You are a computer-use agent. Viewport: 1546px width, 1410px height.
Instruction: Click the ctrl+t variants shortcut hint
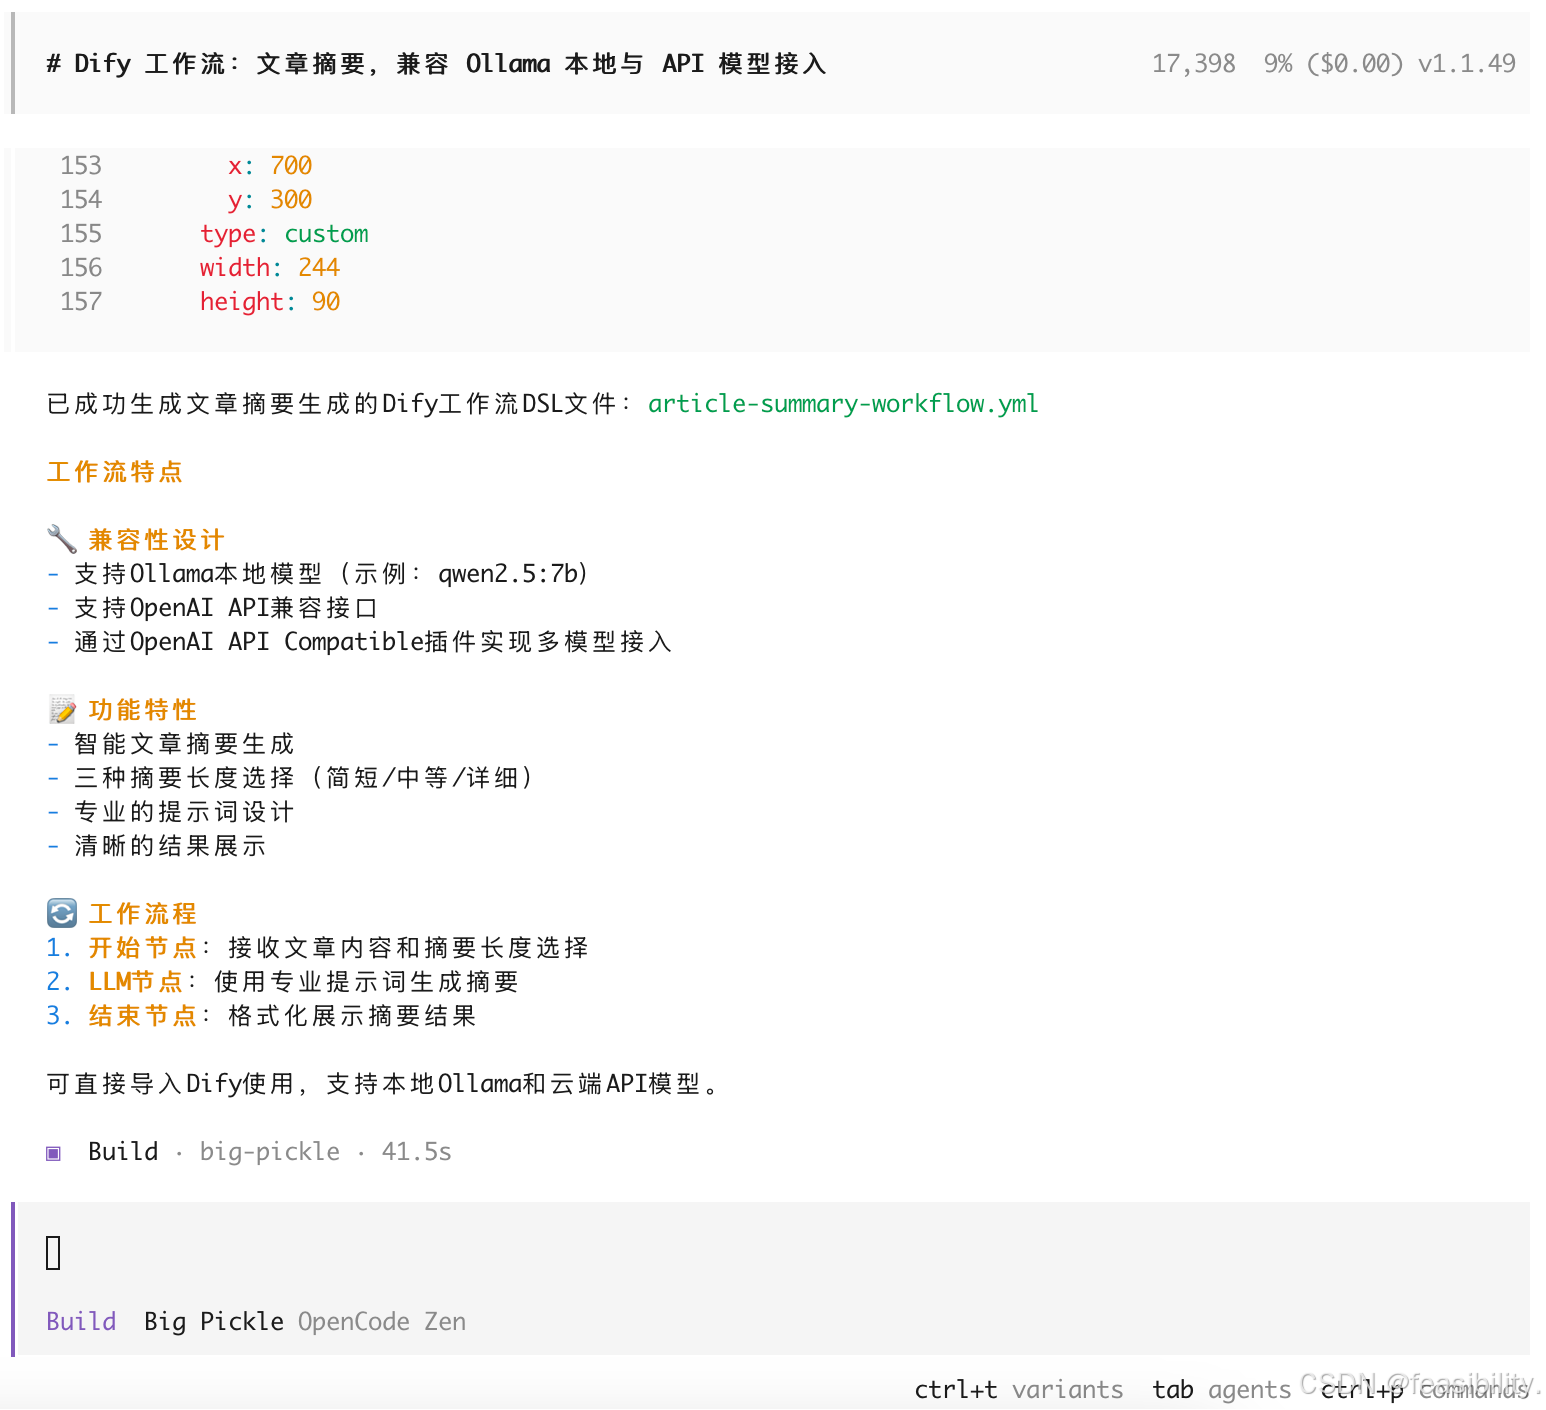[x=1019, y=1389]
